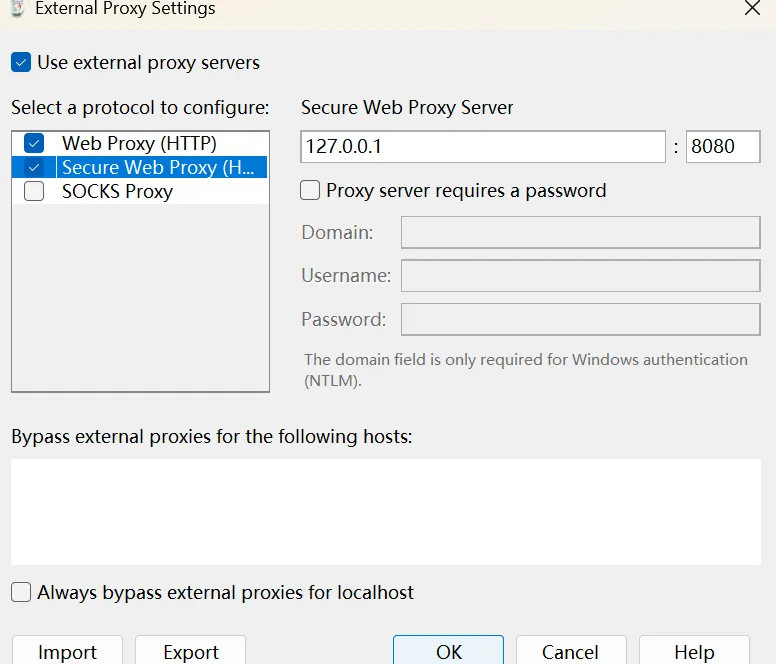Uncheck the Web Proxy (HTTP) checkbox

(34, 143)
